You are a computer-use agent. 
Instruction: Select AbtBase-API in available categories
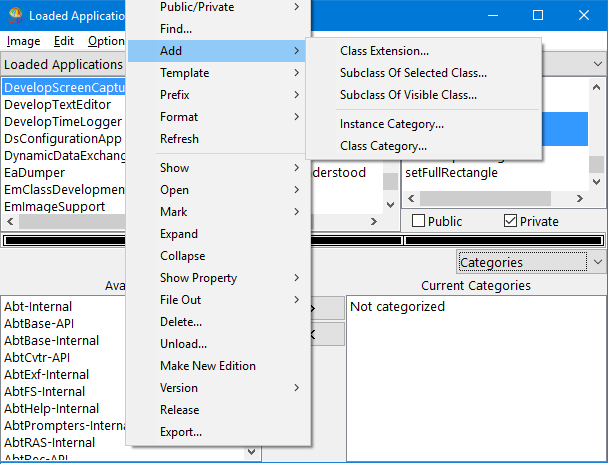(x=38, y=324)
